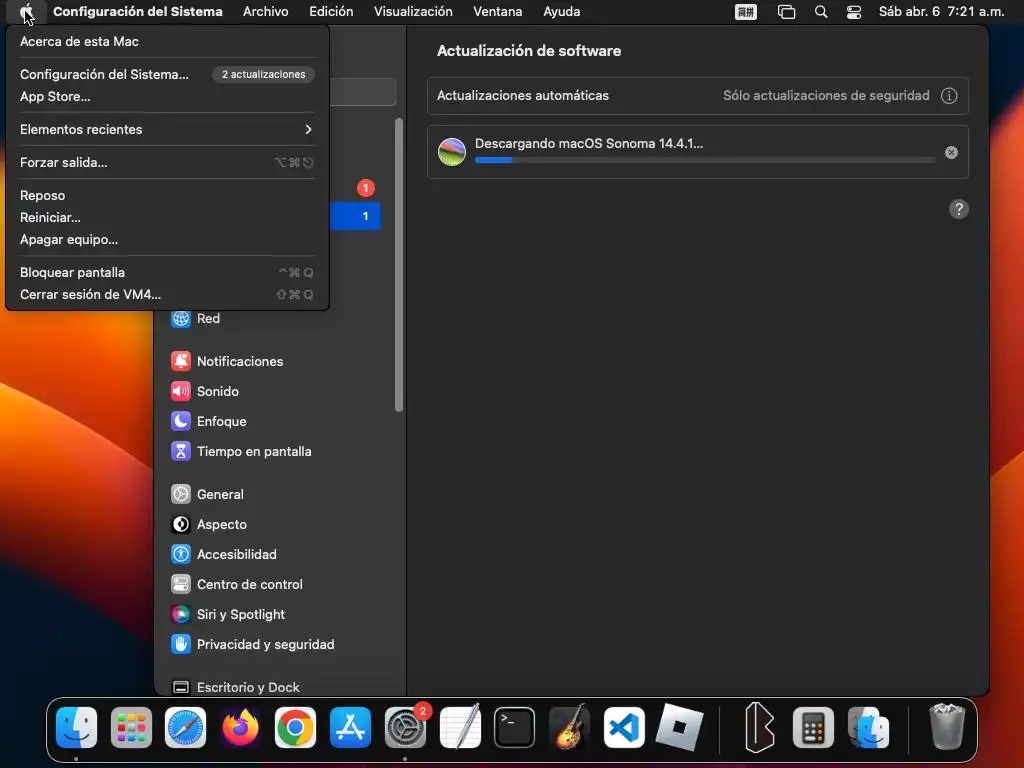Screen dimensions: 1024x768
Task: Launch Calculator from the Dock
Action: [813, 728]
